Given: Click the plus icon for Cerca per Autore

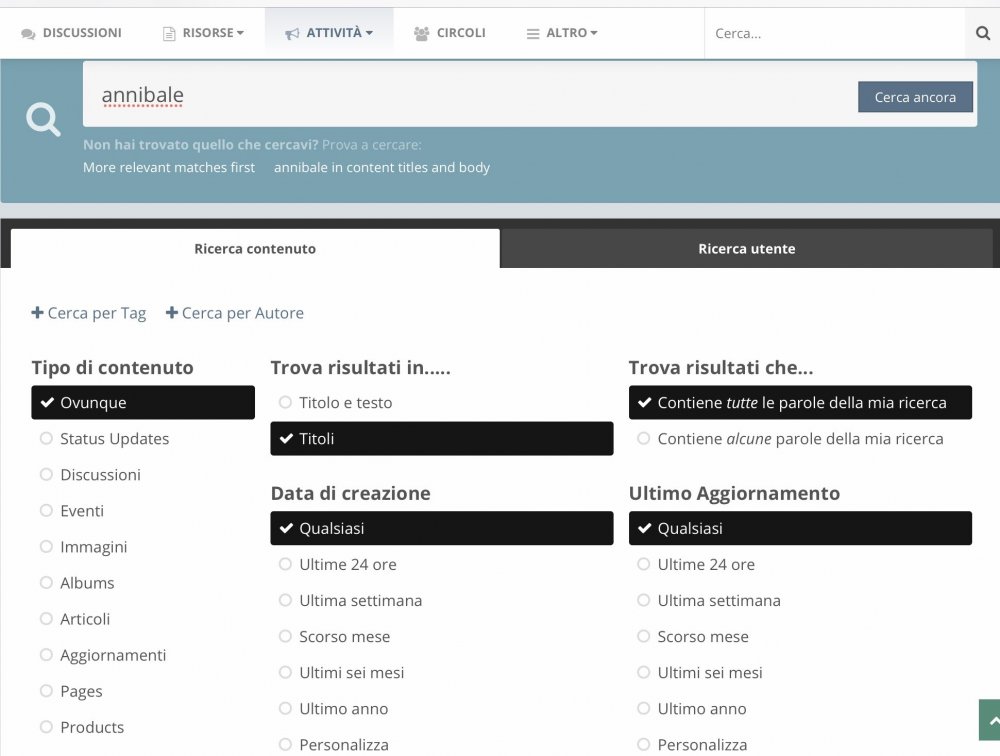Looking at the screenshot, I should click(172, 313).
